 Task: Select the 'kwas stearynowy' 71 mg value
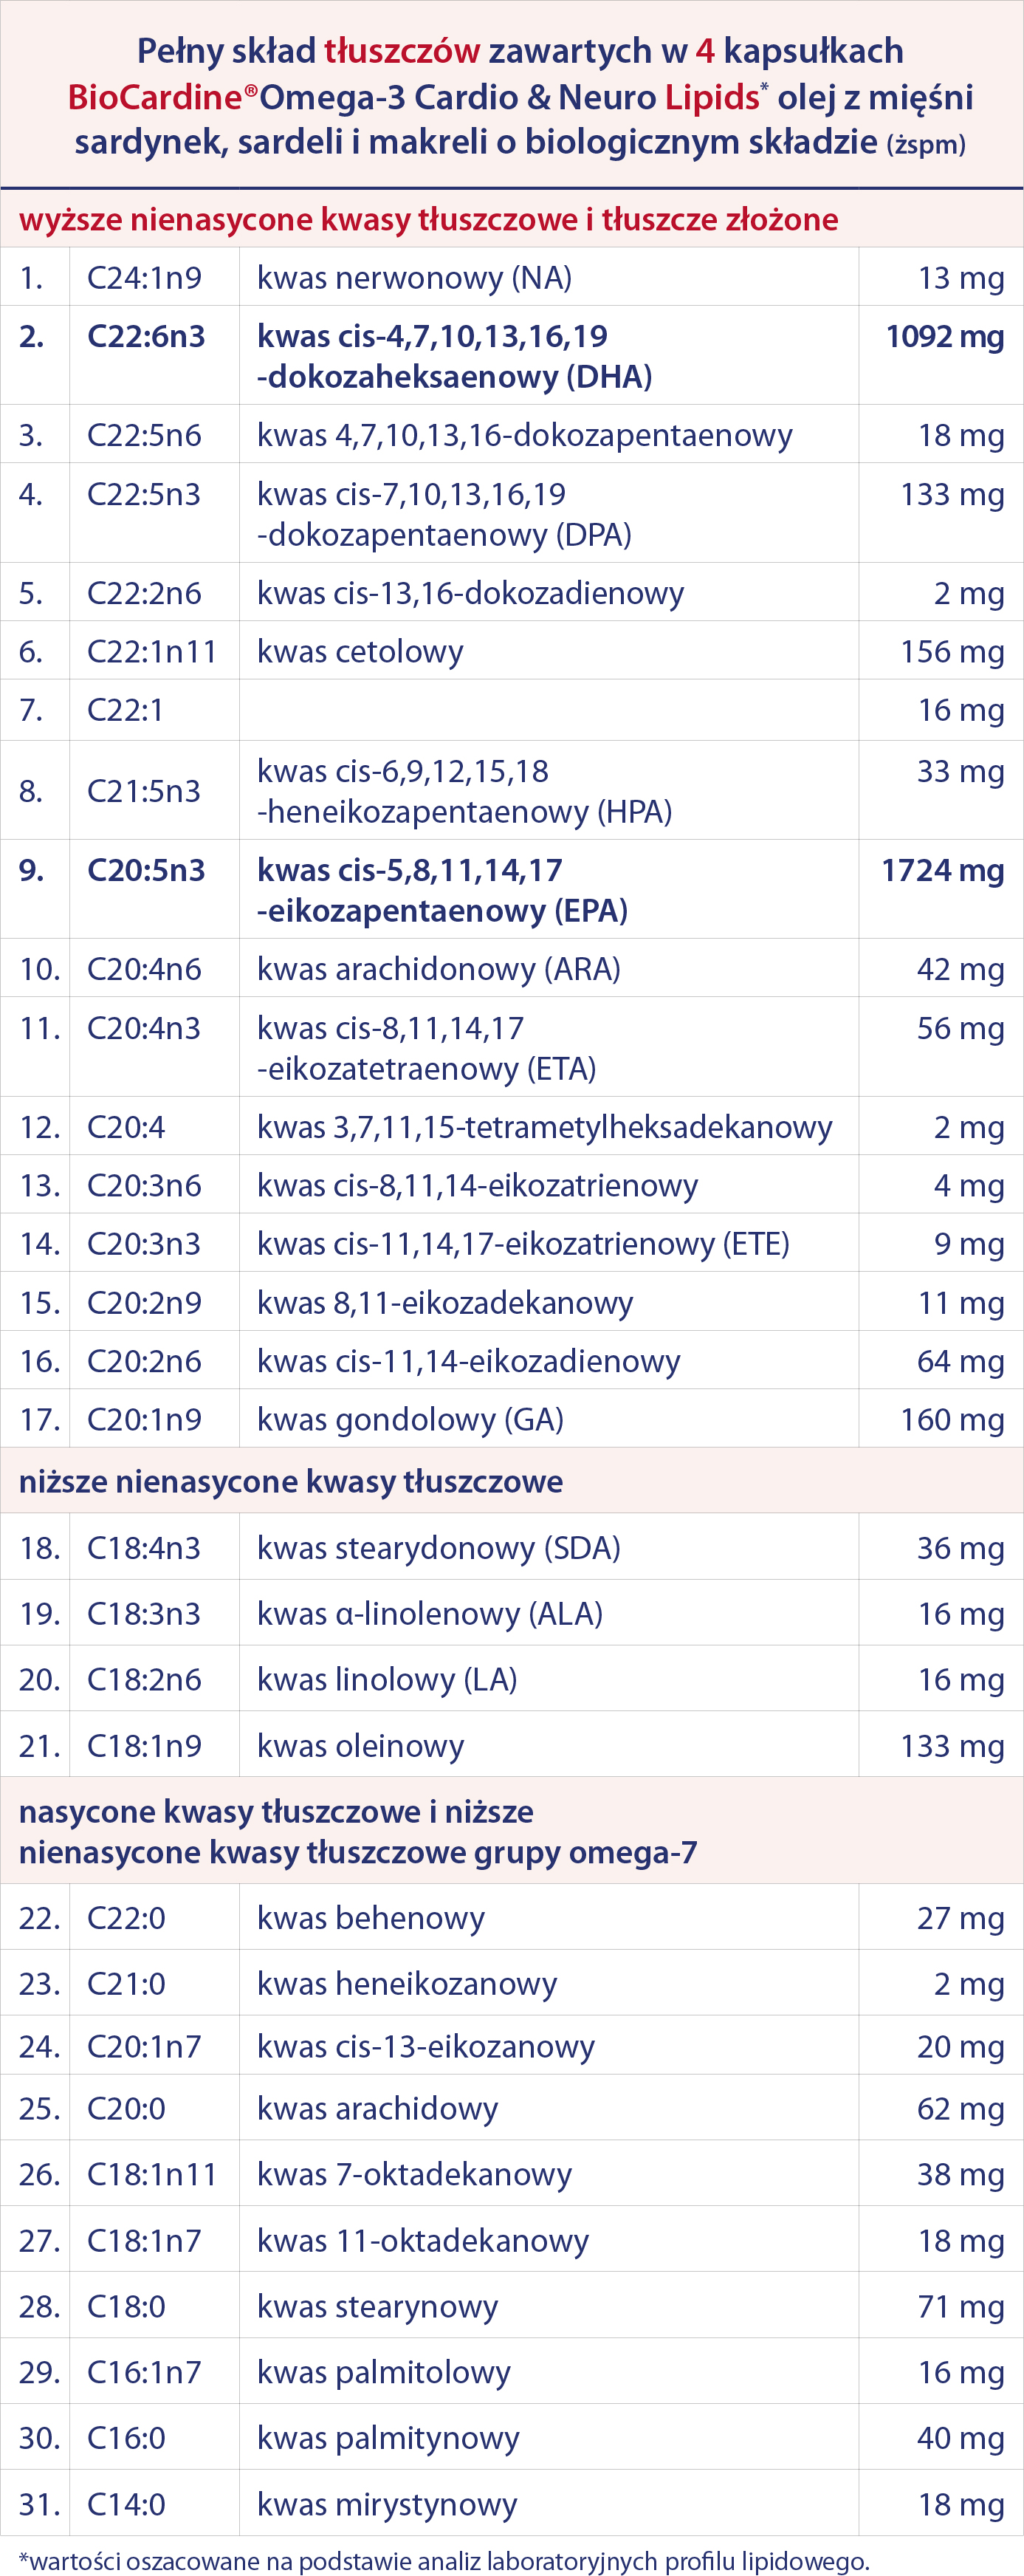click(961, 2306)
